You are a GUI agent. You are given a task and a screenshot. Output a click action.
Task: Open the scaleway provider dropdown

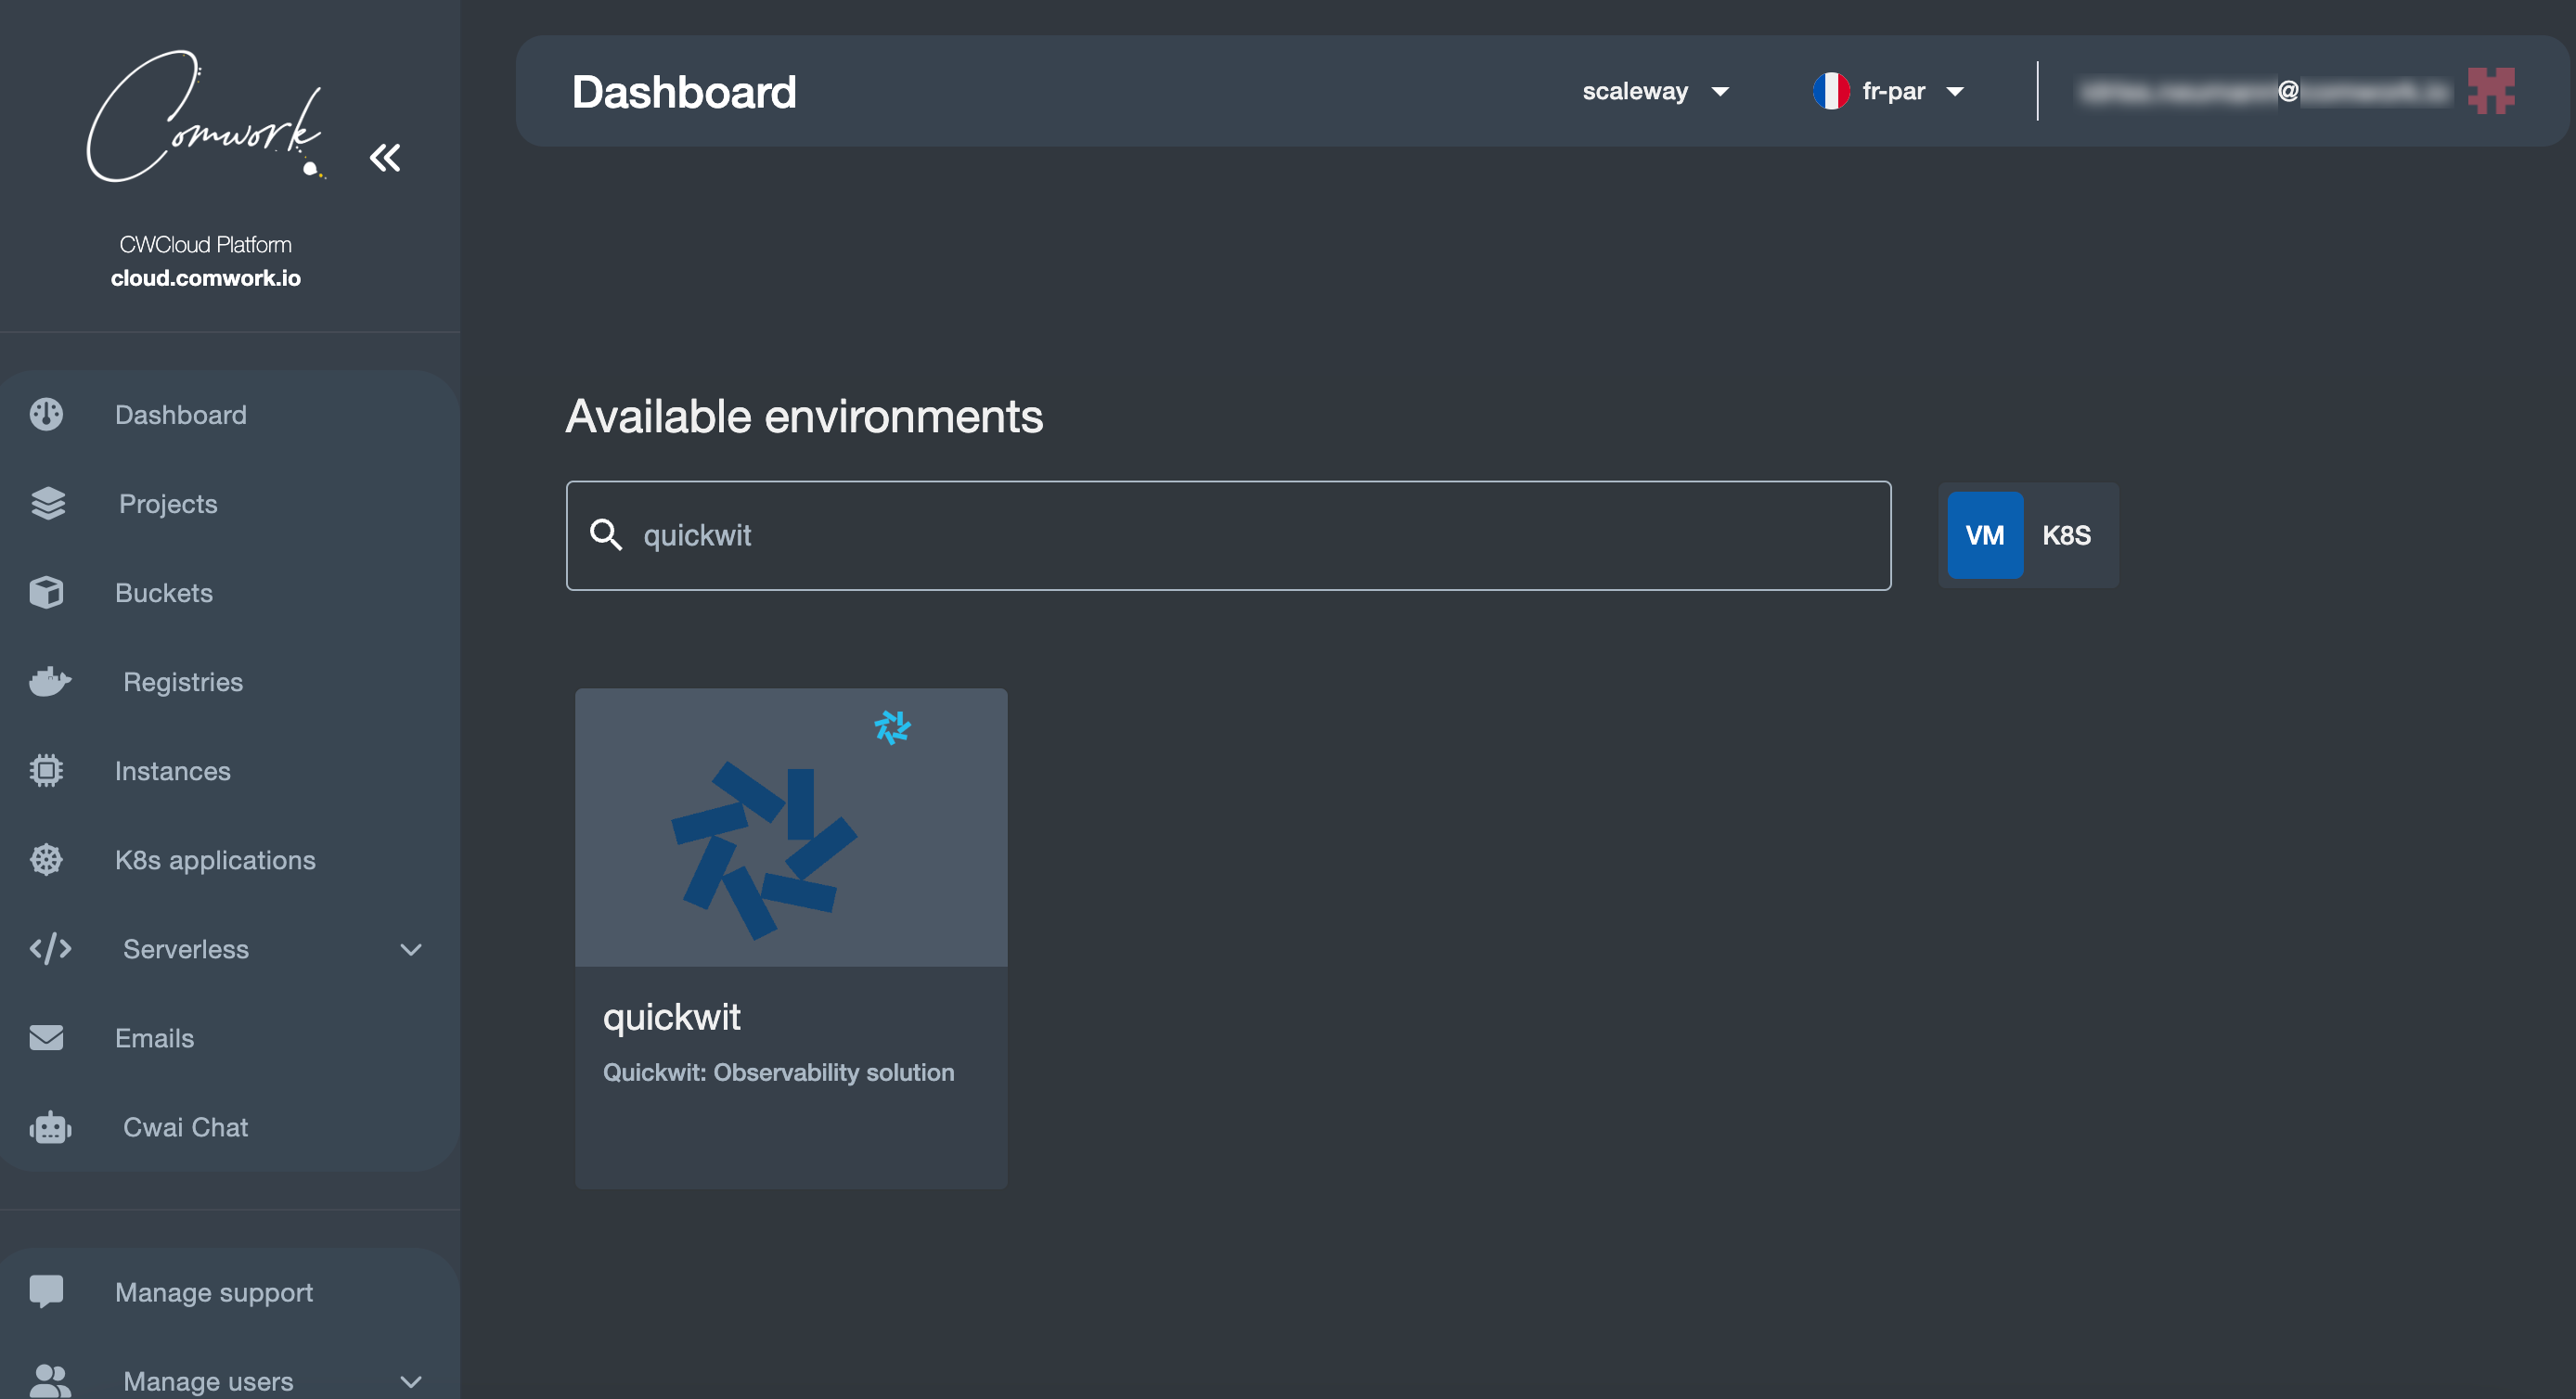click(x=1655, y=91)
